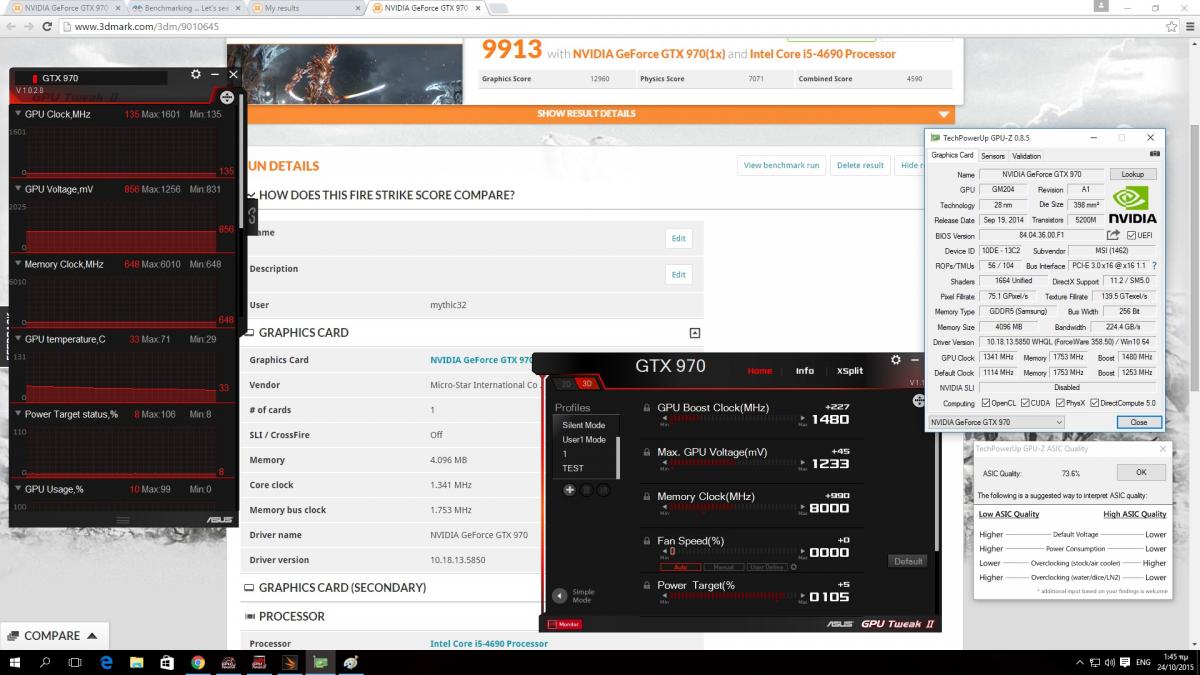The image size is (1200, 675).
Task: Click the move handle in GPU Tweak main window
Action: click(x=919, y=401)
